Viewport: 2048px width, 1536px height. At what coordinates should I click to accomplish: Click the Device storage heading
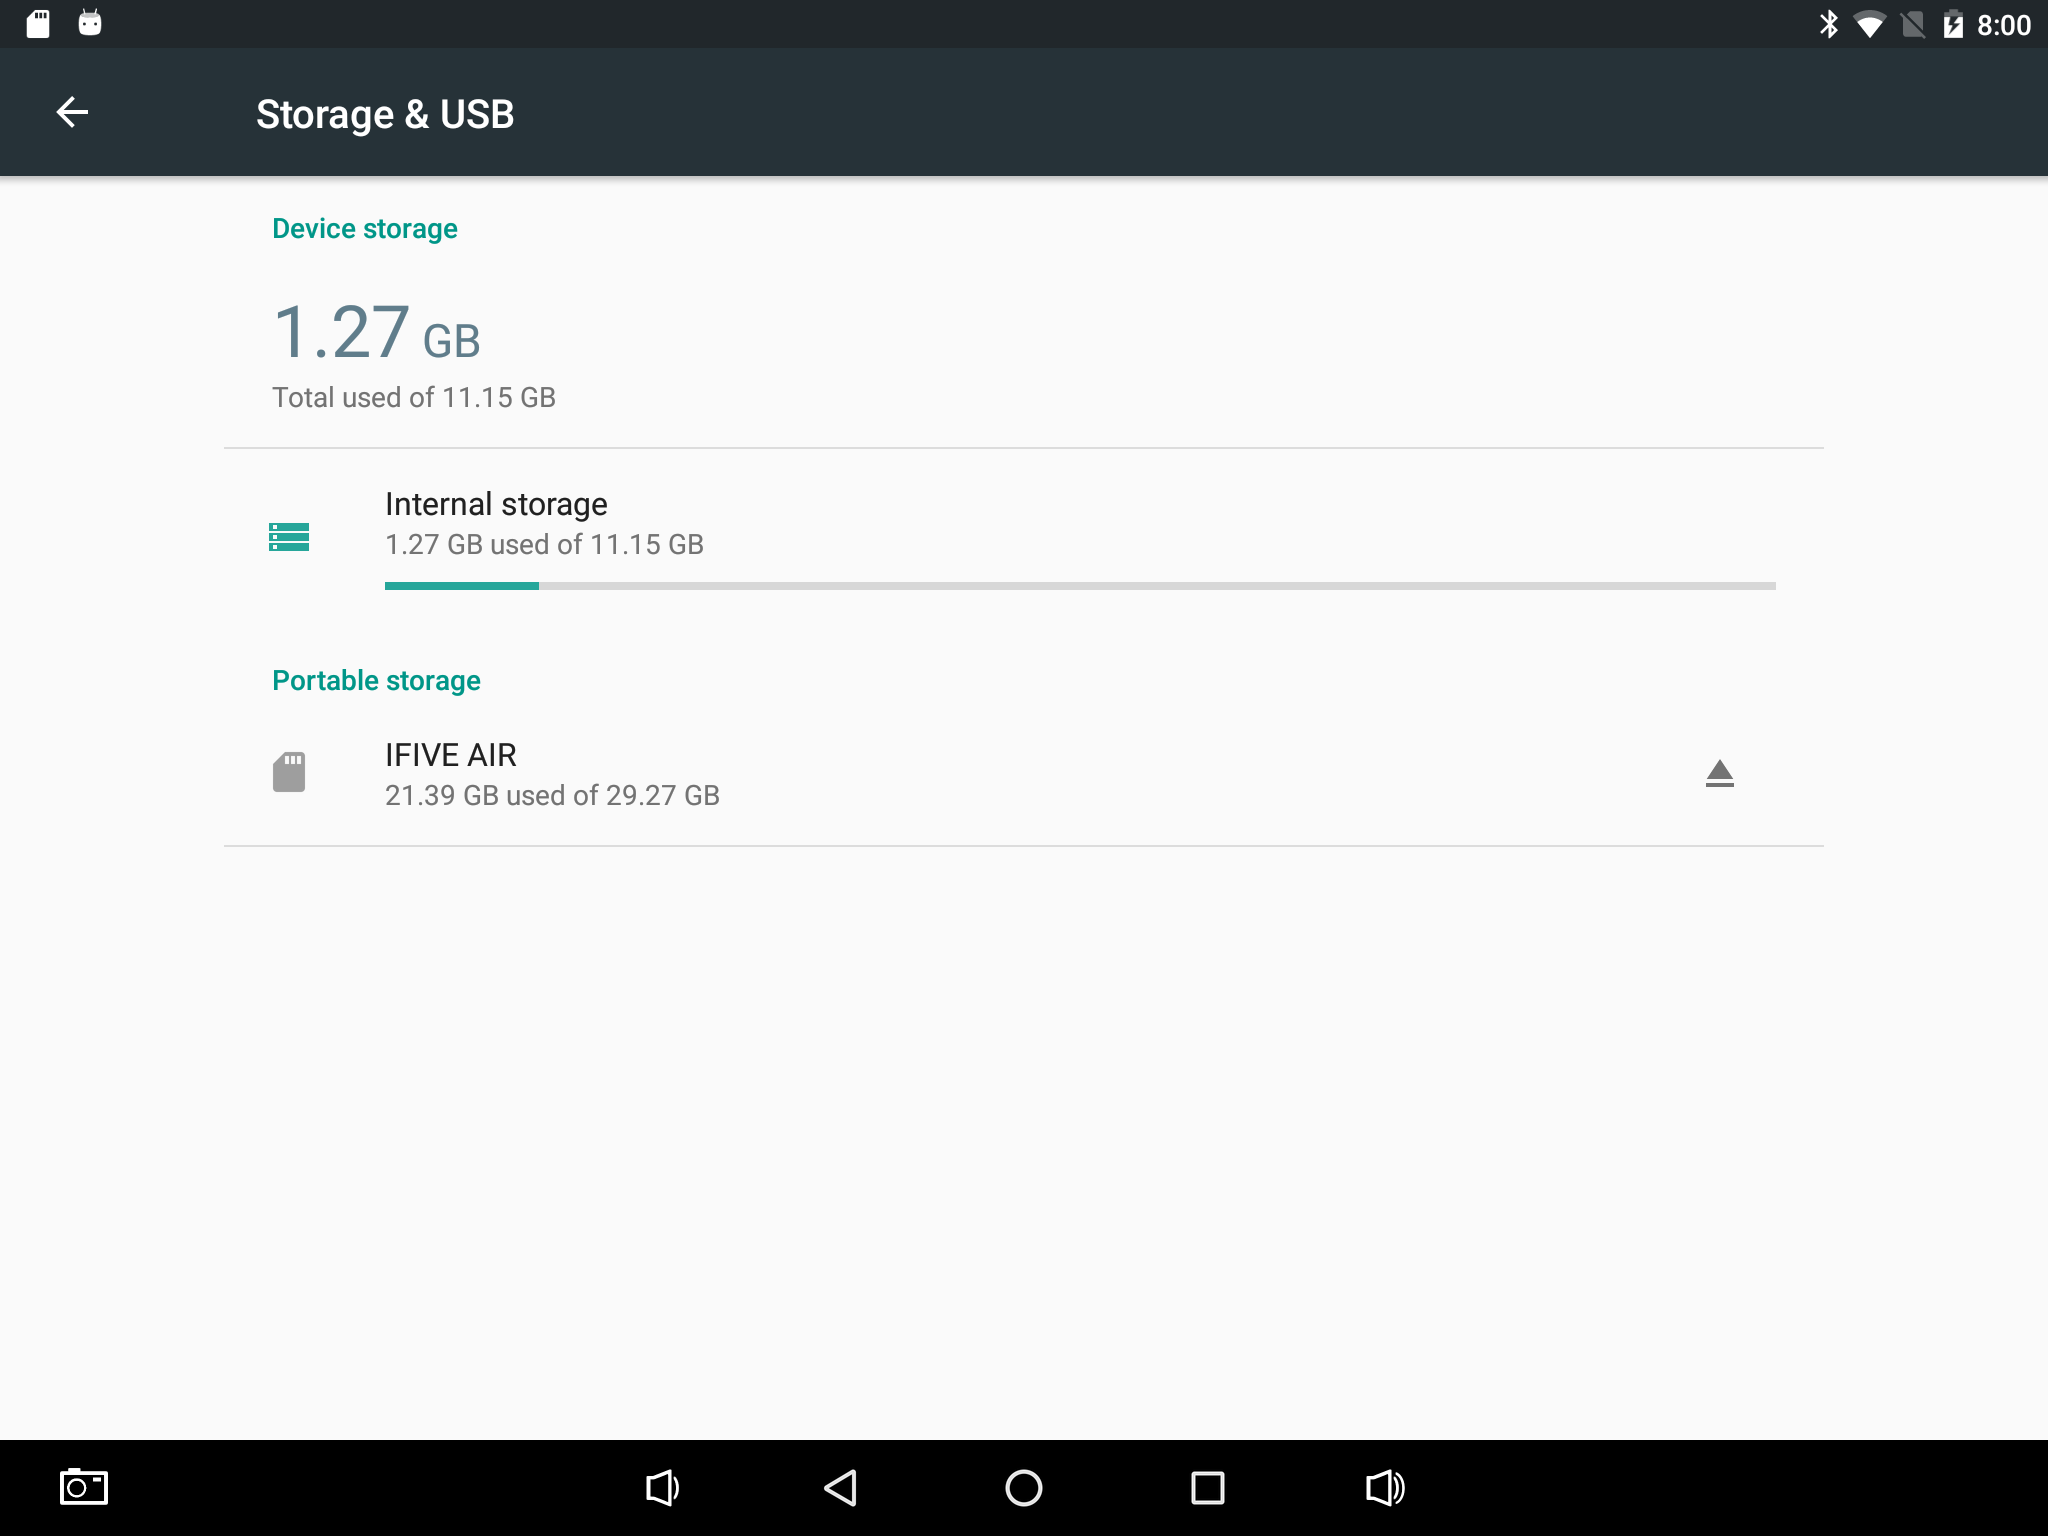(x=365, y=229)
